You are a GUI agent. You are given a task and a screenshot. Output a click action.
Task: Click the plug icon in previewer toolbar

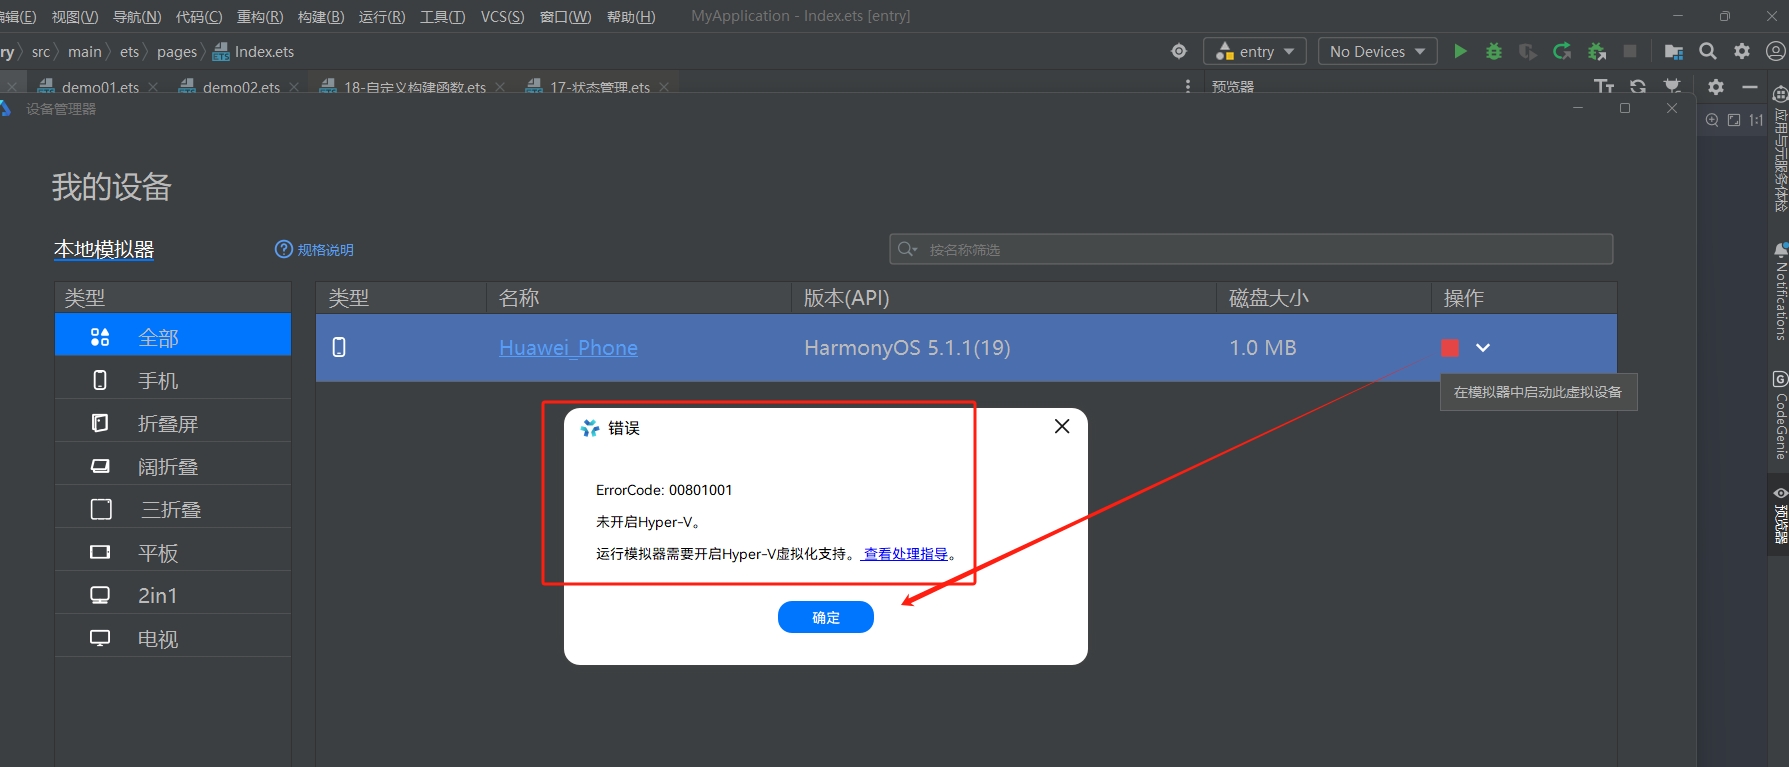(x=1672, y=86)
